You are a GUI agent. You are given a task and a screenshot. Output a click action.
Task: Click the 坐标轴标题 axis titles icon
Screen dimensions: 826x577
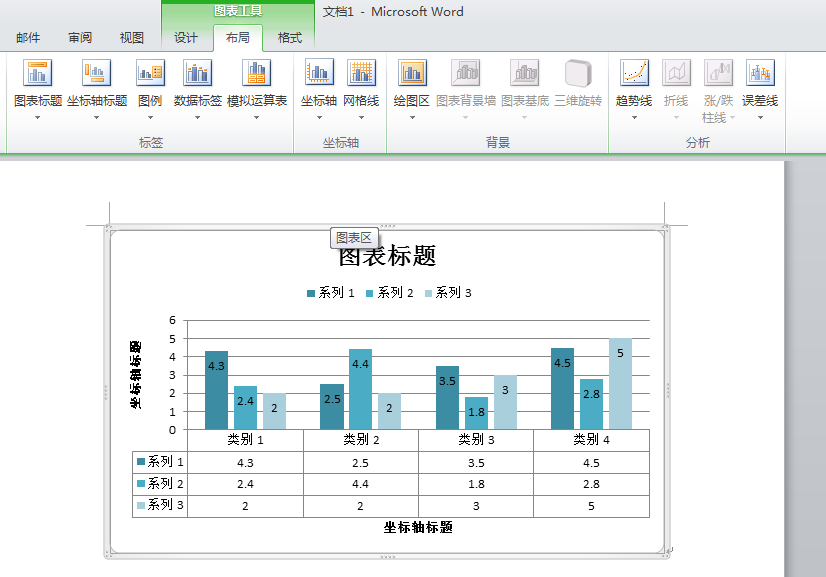tap(96, 72)
